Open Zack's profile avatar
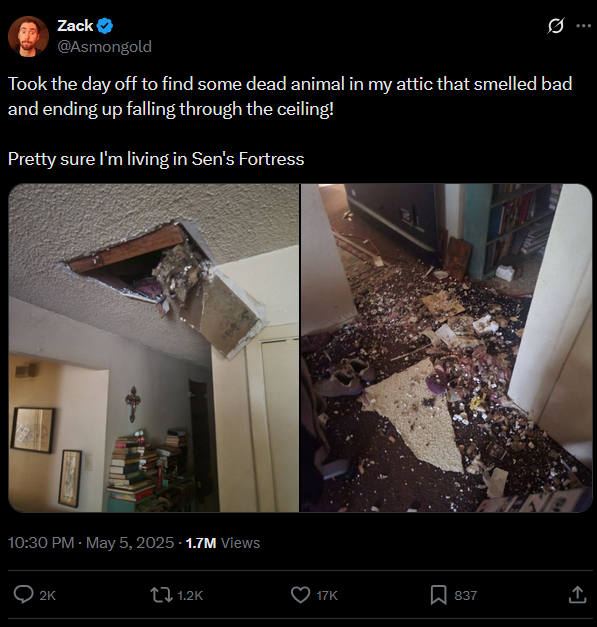This screenshot has height=627, width=597. coord(28,36)
